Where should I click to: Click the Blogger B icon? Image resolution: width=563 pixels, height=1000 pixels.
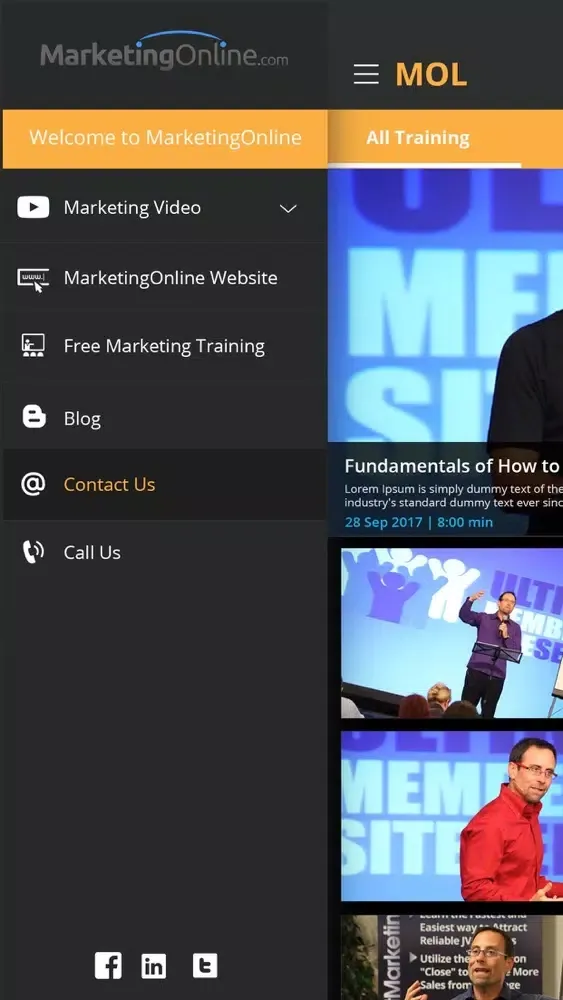click(x=34, y=416)
